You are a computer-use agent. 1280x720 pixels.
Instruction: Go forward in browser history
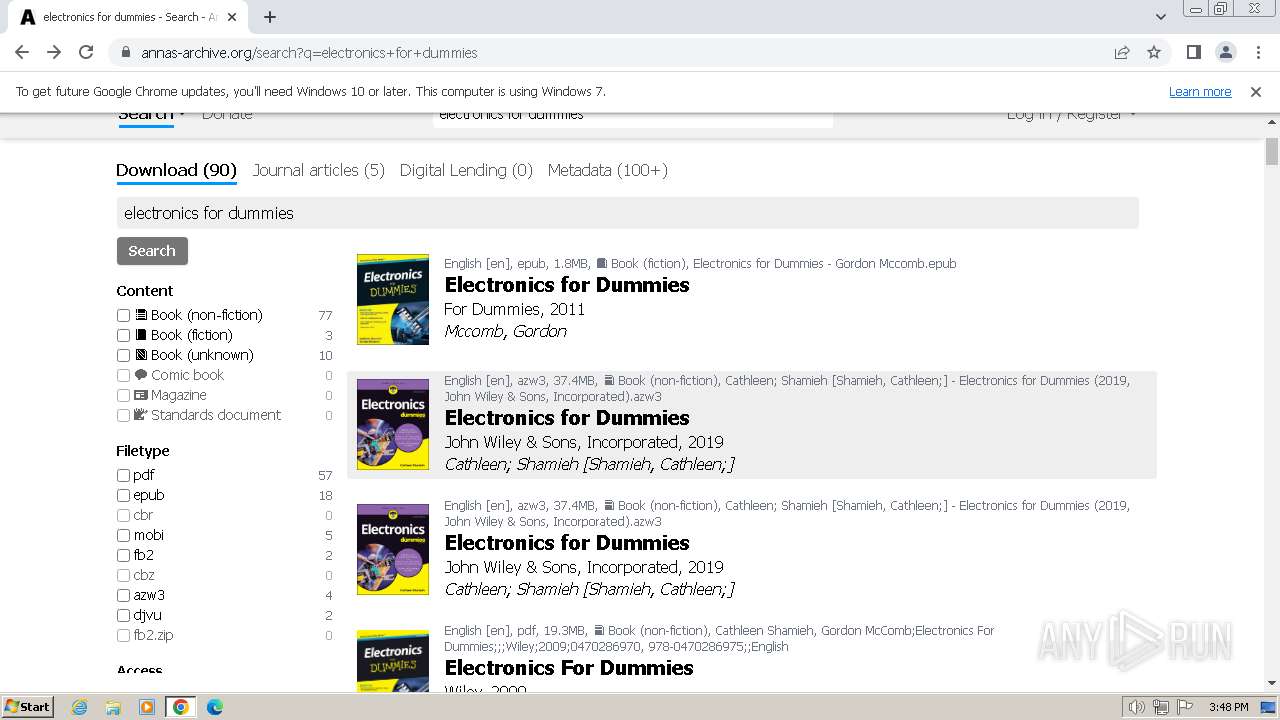click(54, 52)
